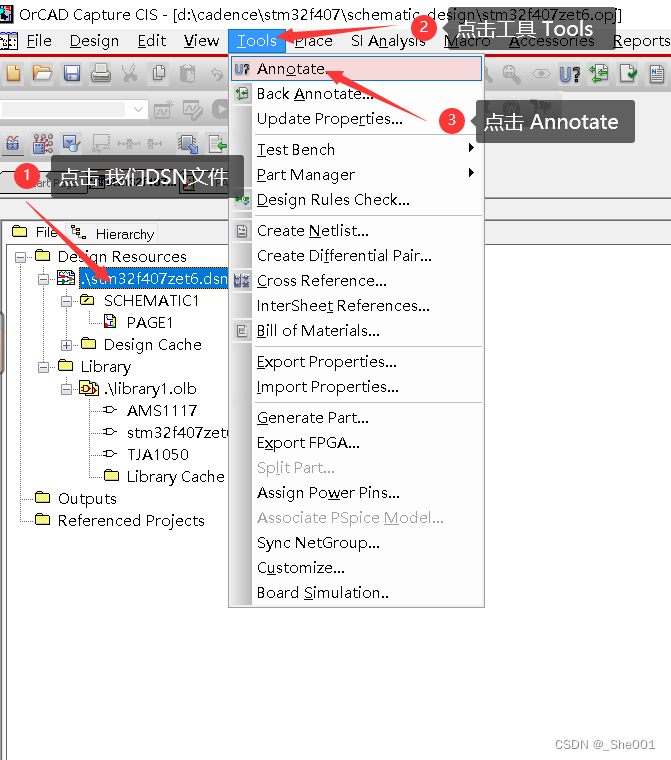Click the zoom magnifier toolbar icon

tap(511, 74)
